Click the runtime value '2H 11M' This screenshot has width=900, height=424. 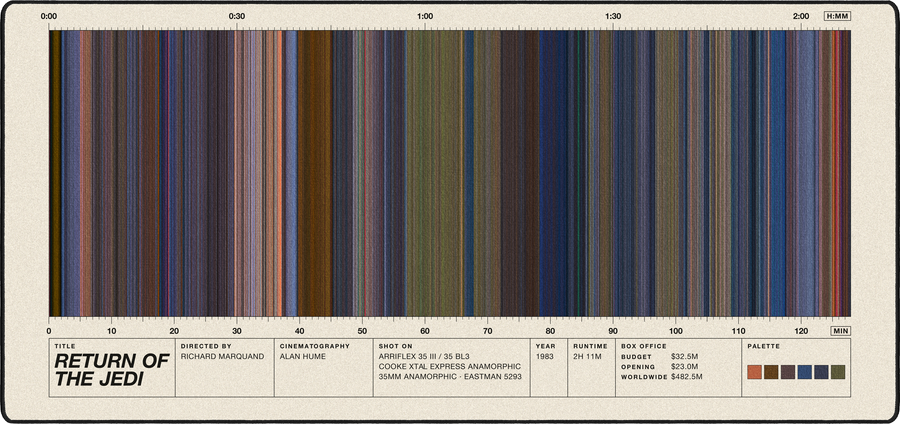click(x=587, y=356)
